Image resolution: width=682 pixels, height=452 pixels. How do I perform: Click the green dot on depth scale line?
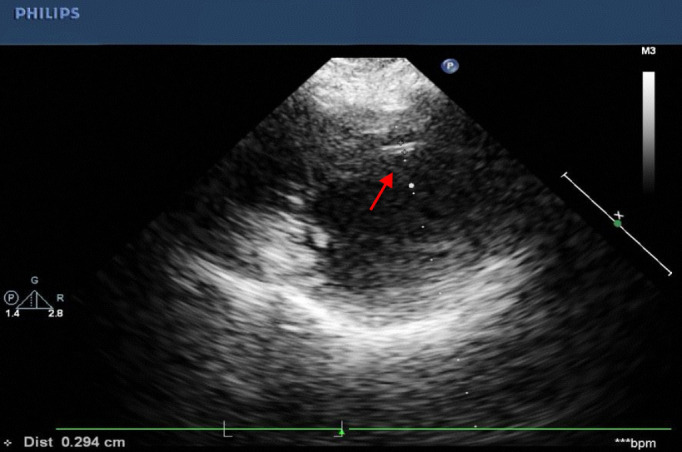click(x=618, y=224)
